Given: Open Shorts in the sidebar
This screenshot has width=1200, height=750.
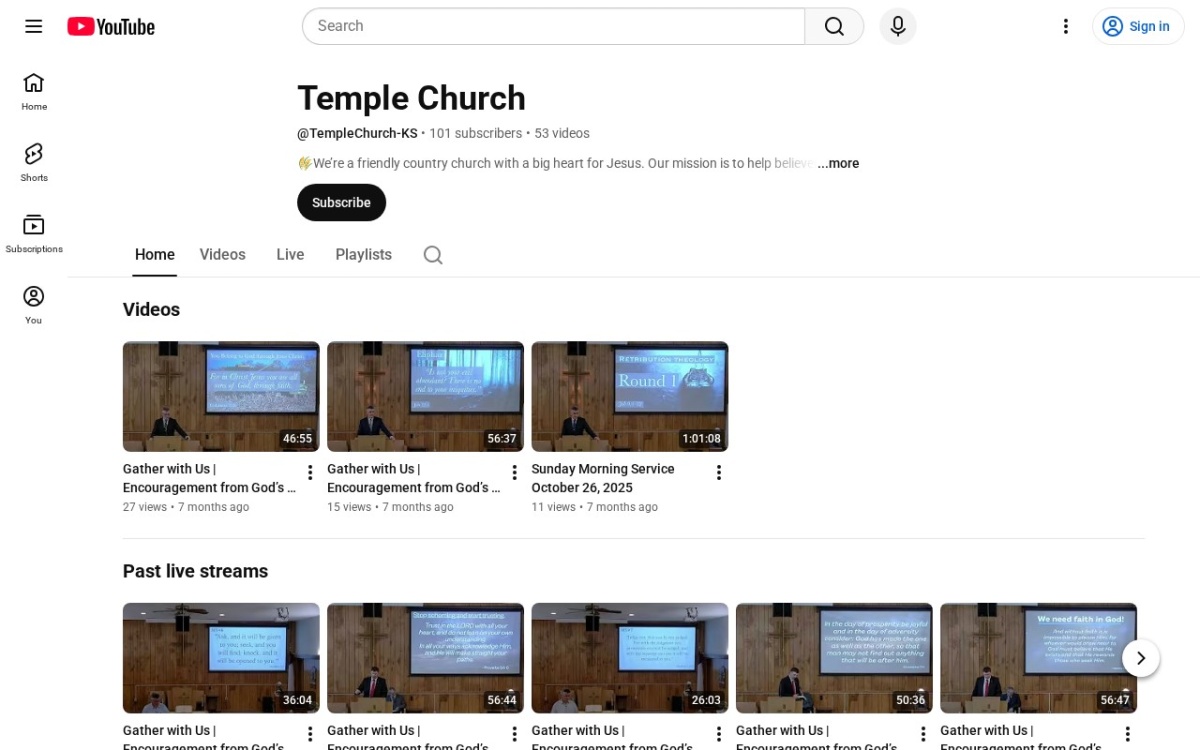Looking at the screenshot, I should (x=34, y=162).
